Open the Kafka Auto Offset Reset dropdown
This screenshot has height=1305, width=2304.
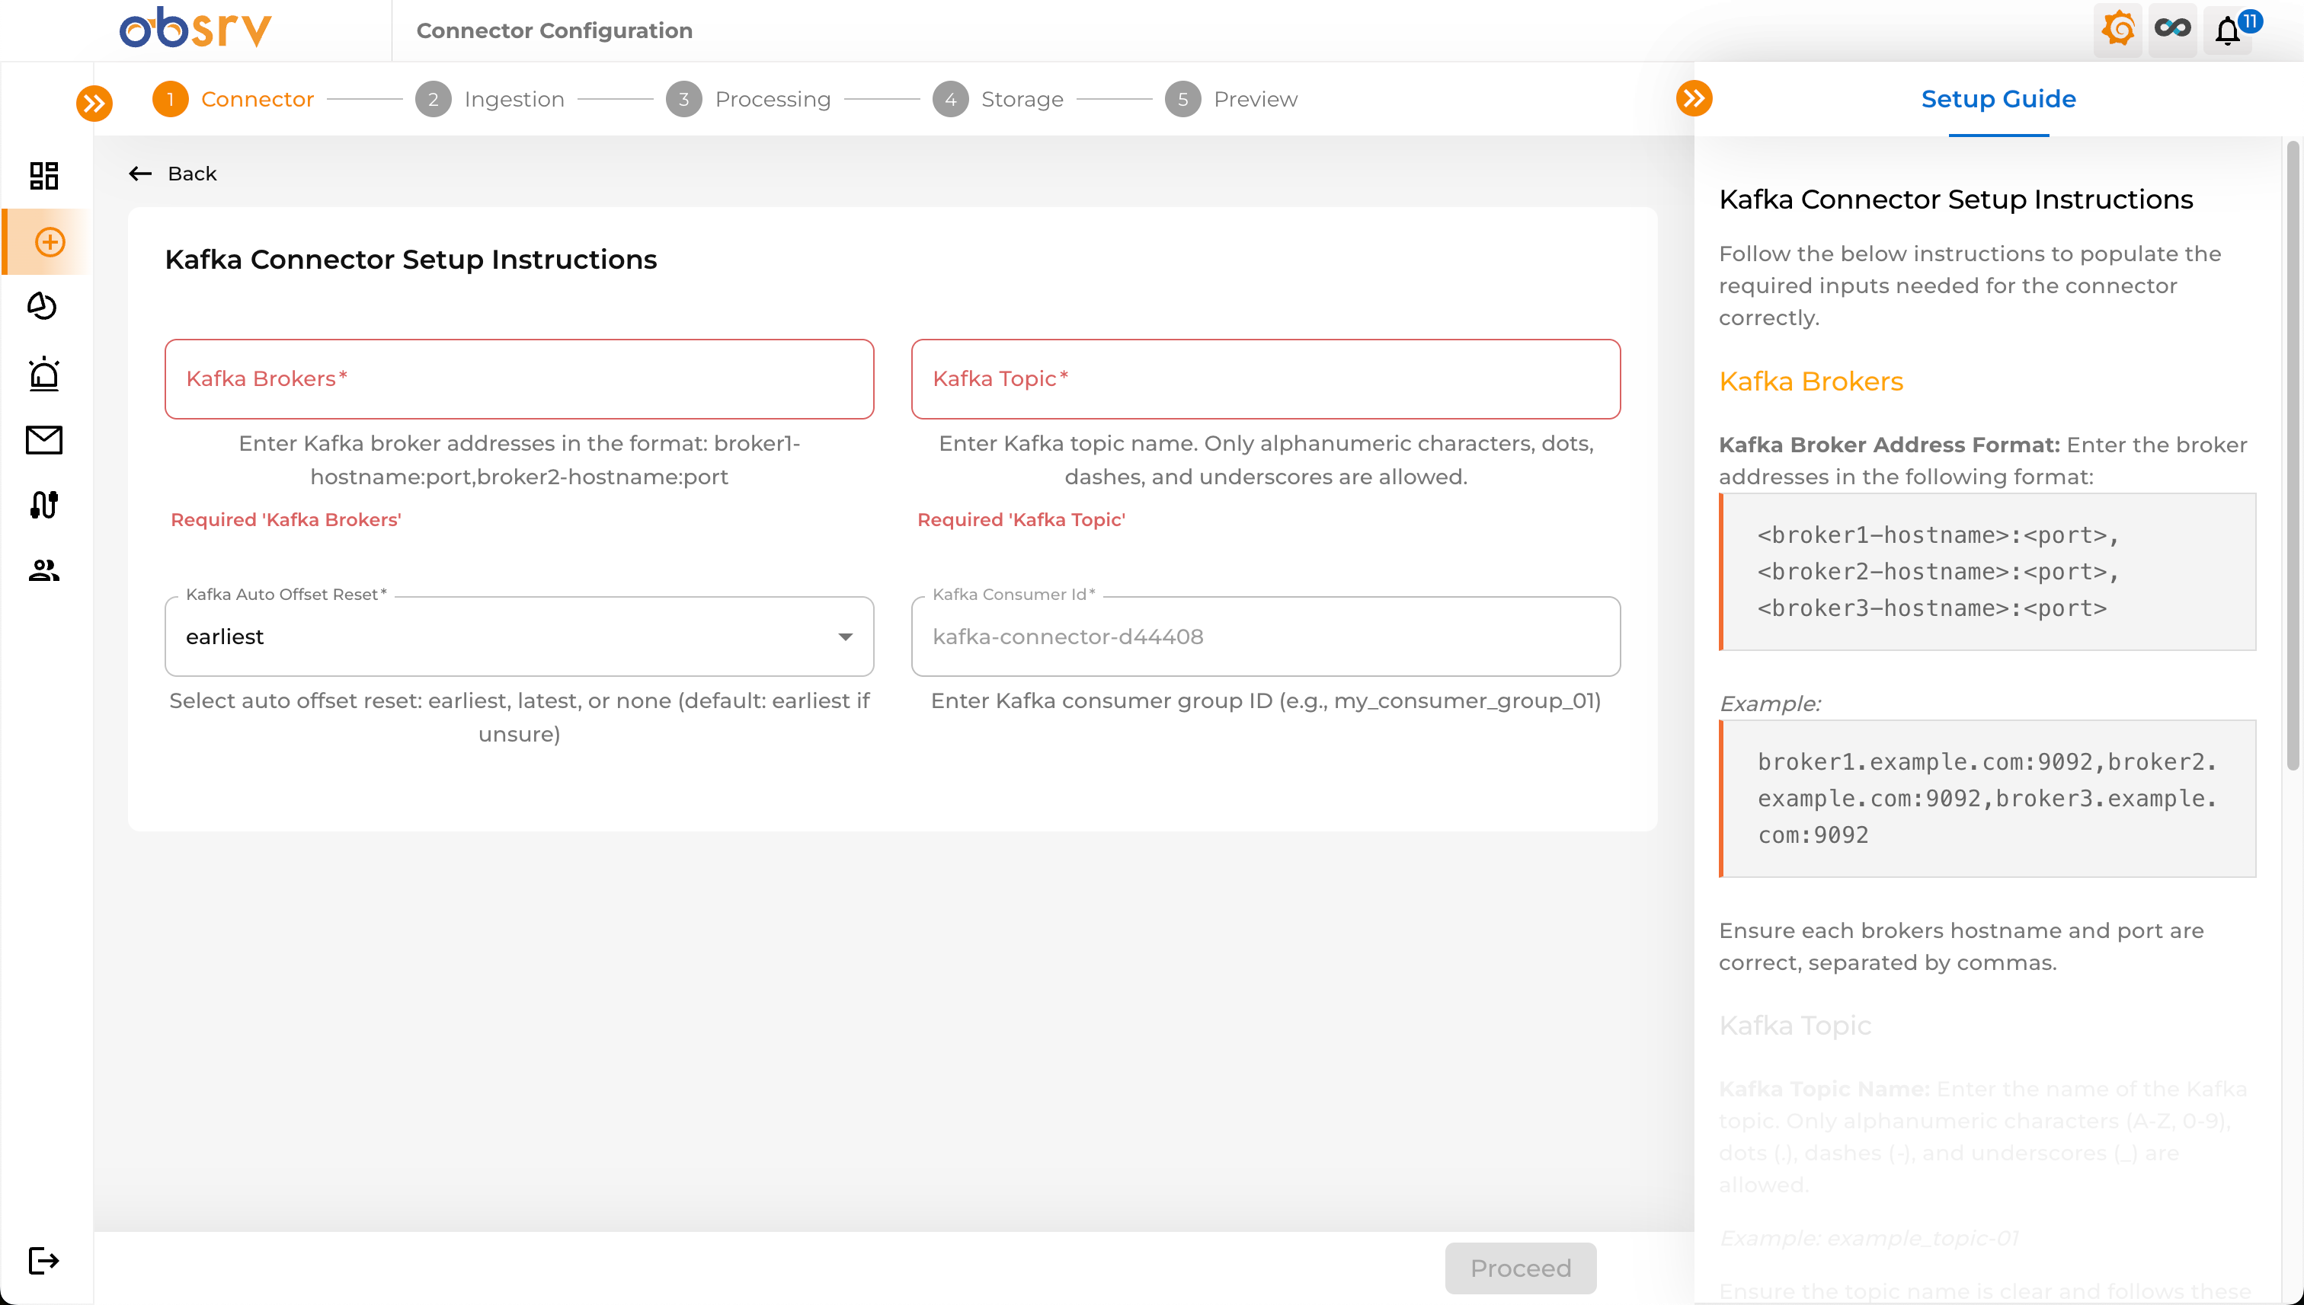[519, 637]
